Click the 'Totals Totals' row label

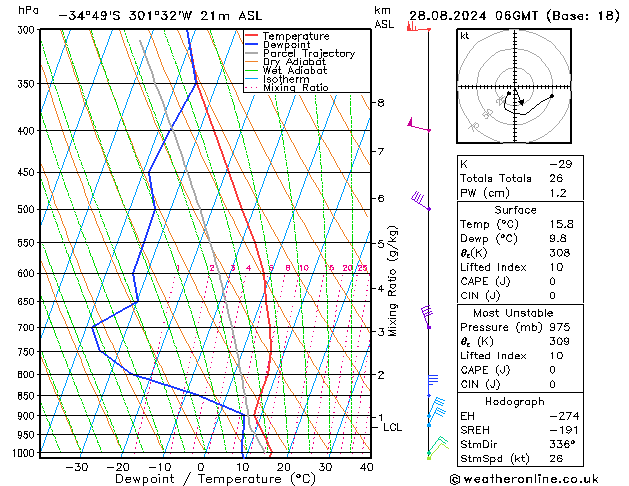tap(496, 178)
